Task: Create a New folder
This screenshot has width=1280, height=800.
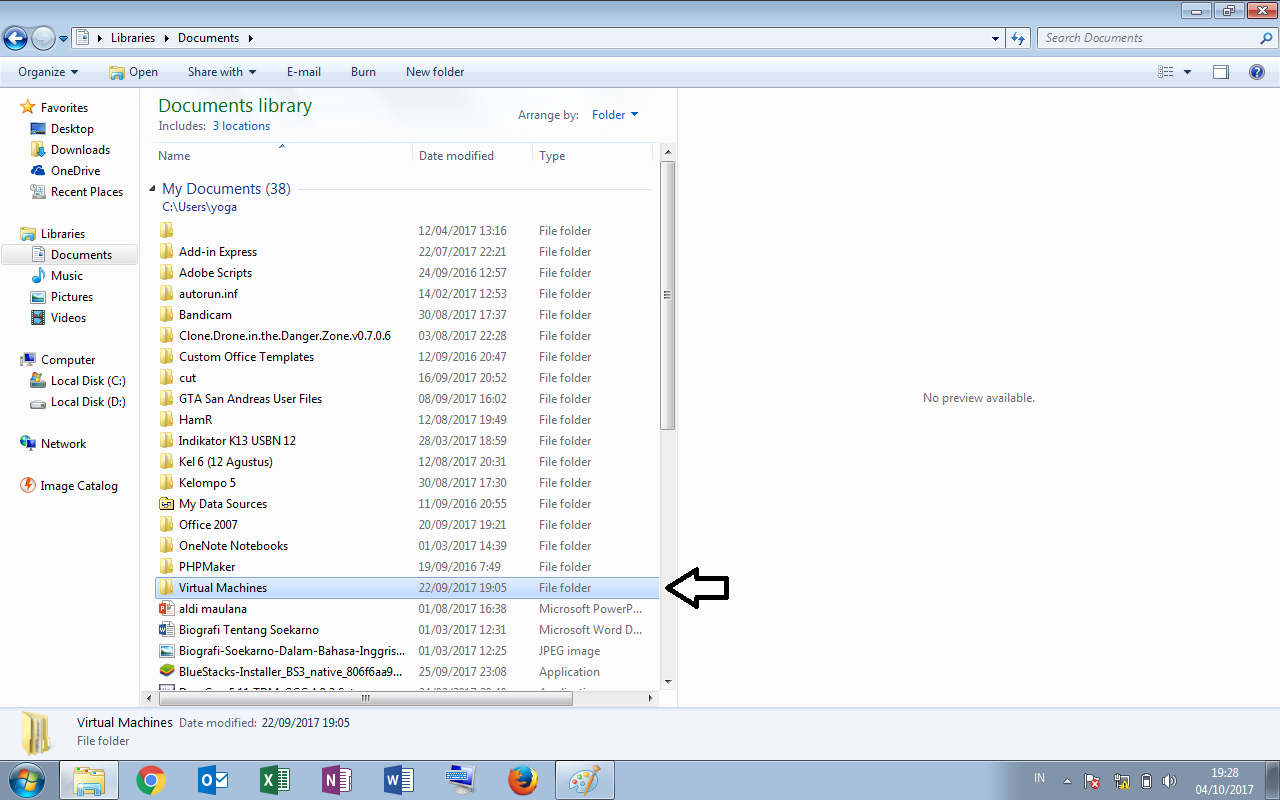Action: [434, 71]
